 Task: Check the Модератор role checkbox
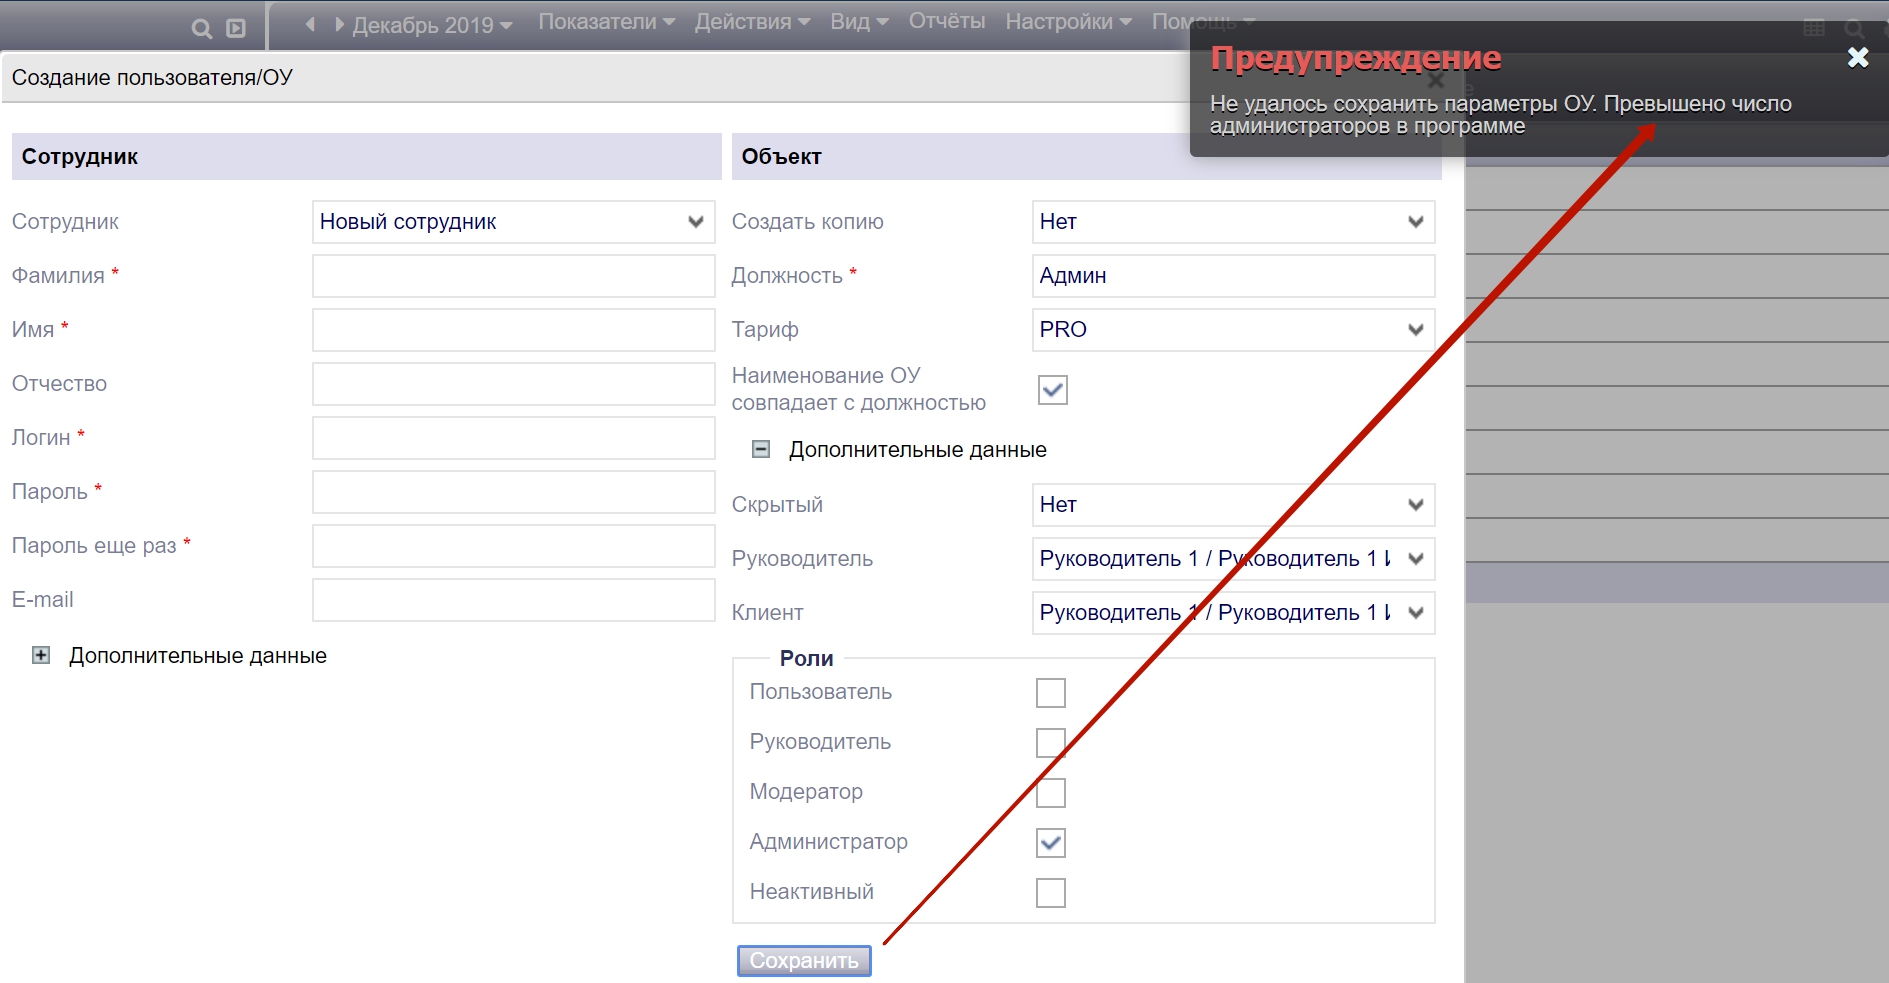pos(1050,793)
